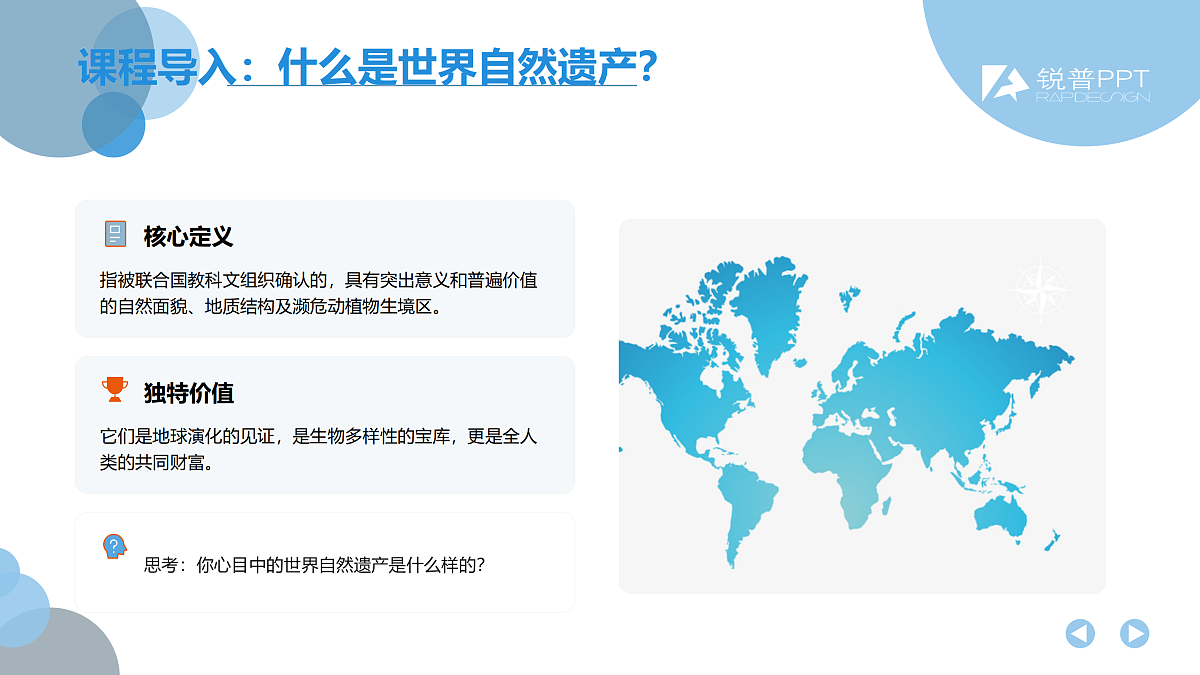
Task: Click the question-mark head icon beside 思考
Action: 115,546
